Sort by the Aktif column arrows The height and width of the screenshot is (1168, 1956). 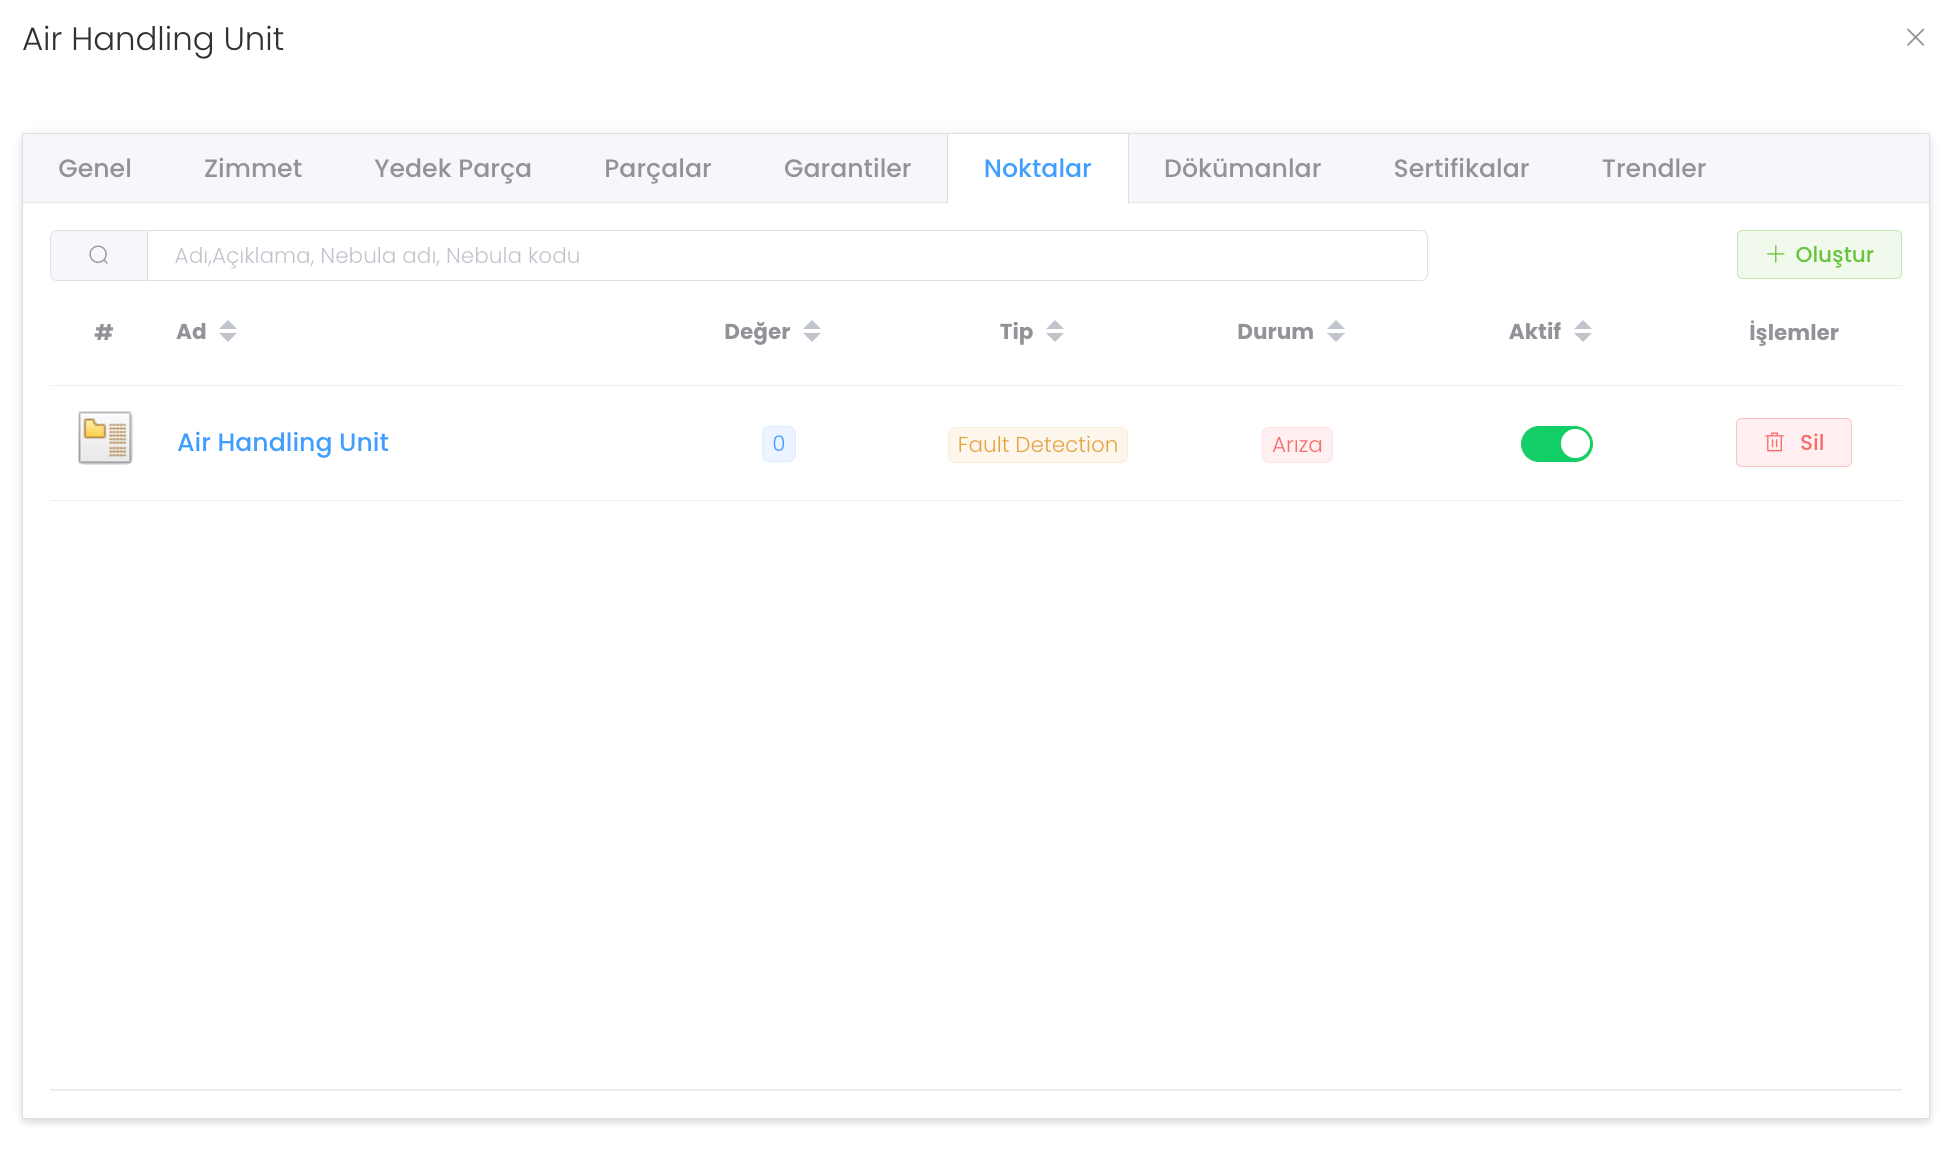[1583, 331]
